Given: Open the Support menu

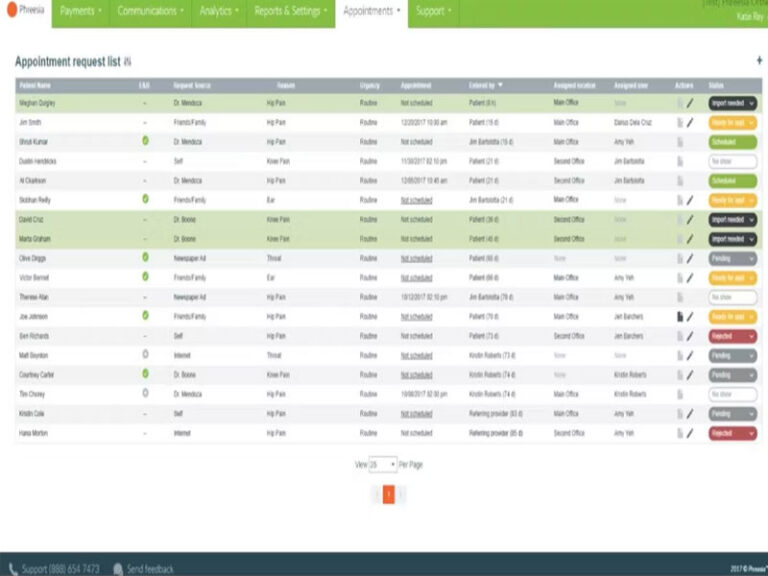Looking at the screenshot, I should [433, 11].
